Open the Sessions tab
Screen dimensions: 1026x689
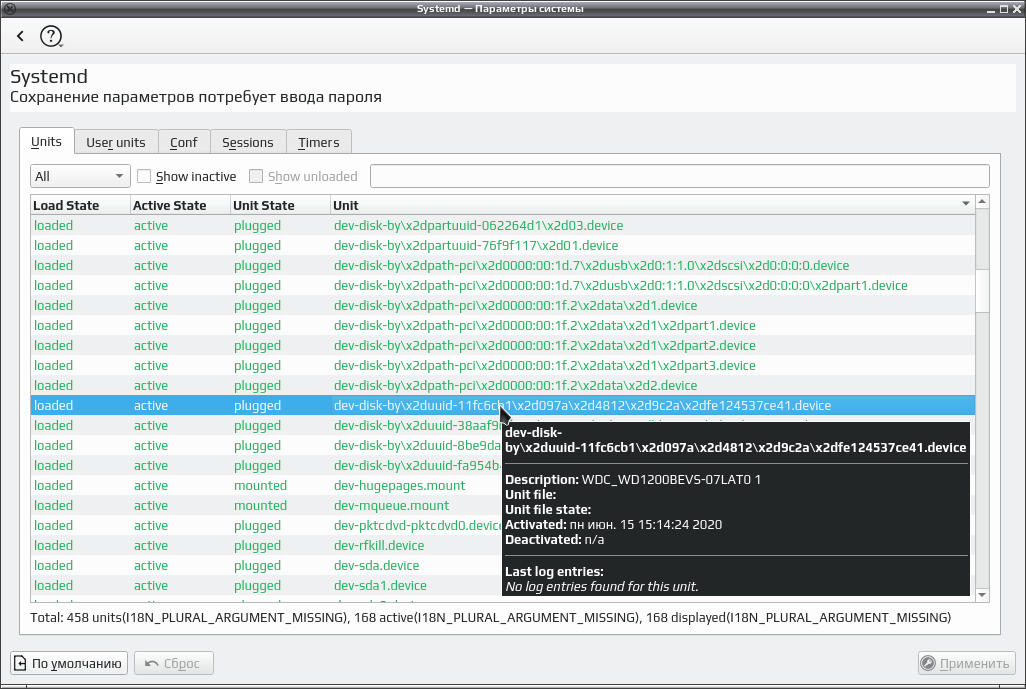248,142
